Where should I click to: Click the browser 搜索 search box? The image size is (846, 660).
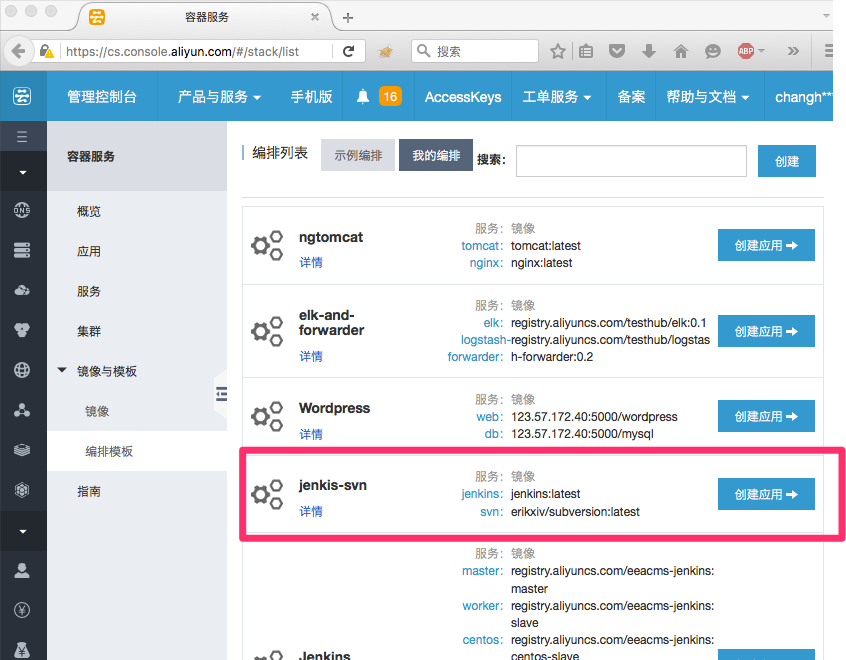point(475,51)
